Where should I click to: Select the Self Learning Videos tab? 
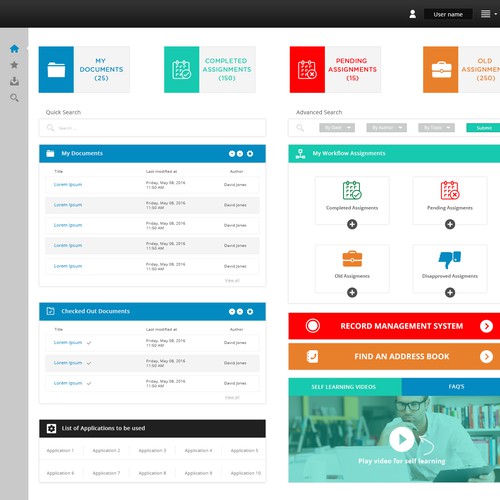tap(345, 387)
